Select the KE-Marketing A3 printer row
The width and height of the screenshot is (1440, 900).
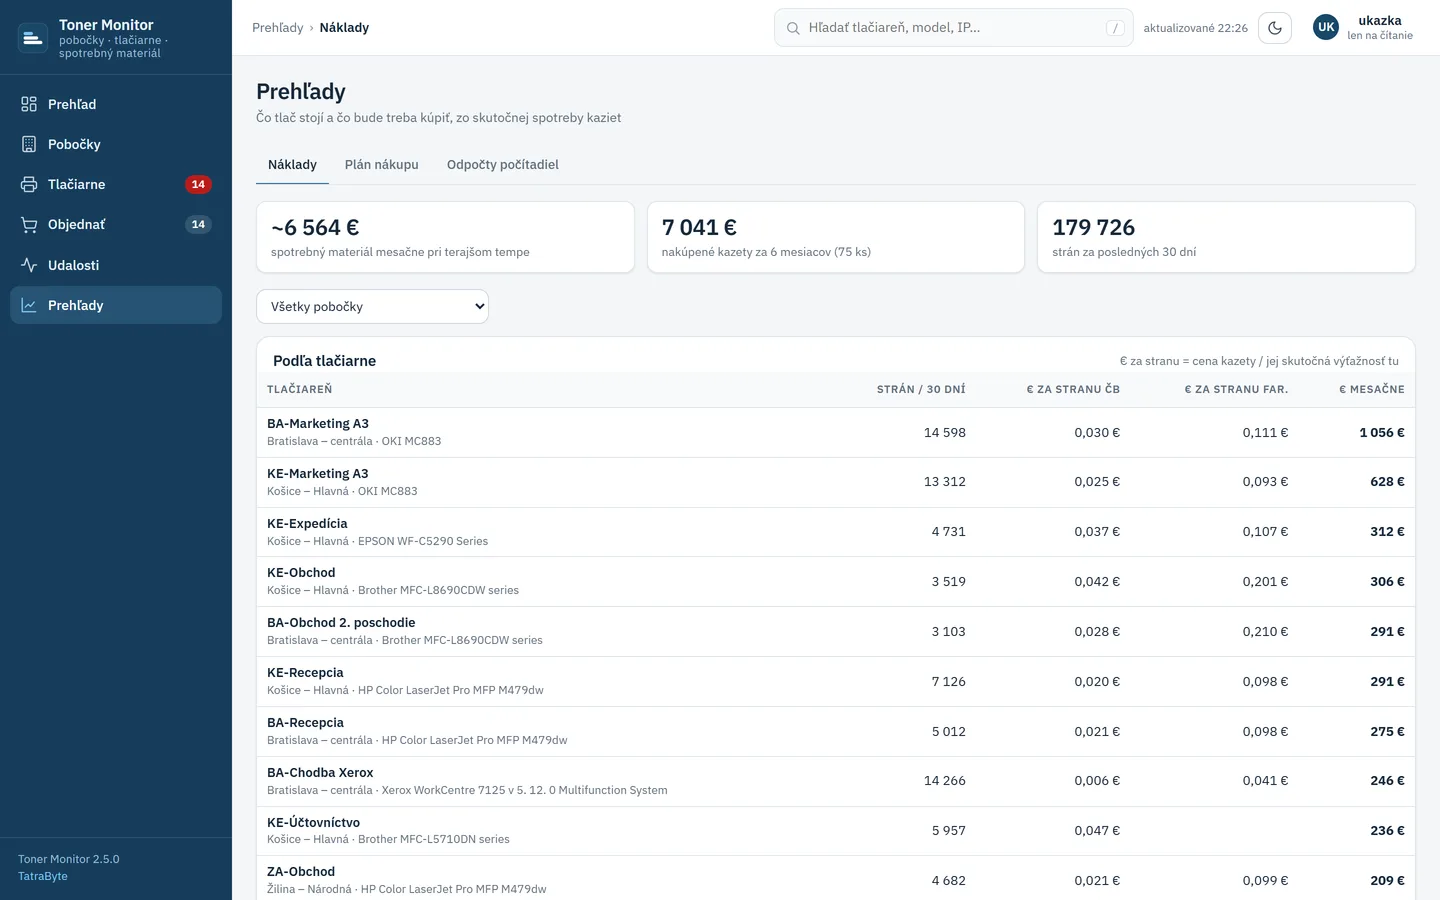[836, 483]
